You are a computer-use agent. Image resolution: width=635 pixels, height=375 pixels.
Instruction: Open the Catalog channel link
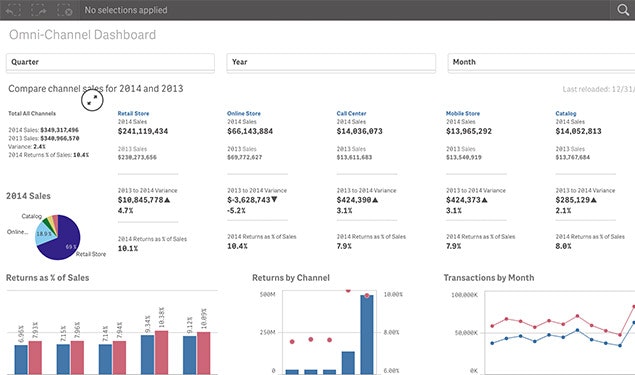pyautogui.click(x=566, y=113)
